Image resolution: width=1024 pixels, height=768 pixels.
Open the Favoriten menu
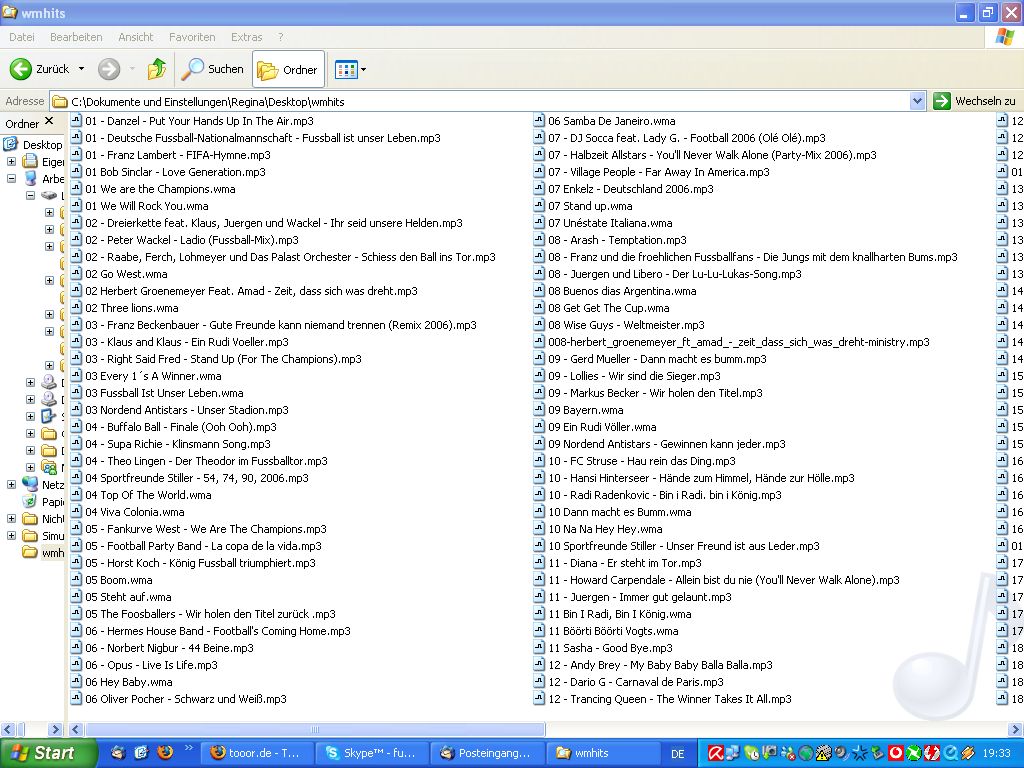192,37
